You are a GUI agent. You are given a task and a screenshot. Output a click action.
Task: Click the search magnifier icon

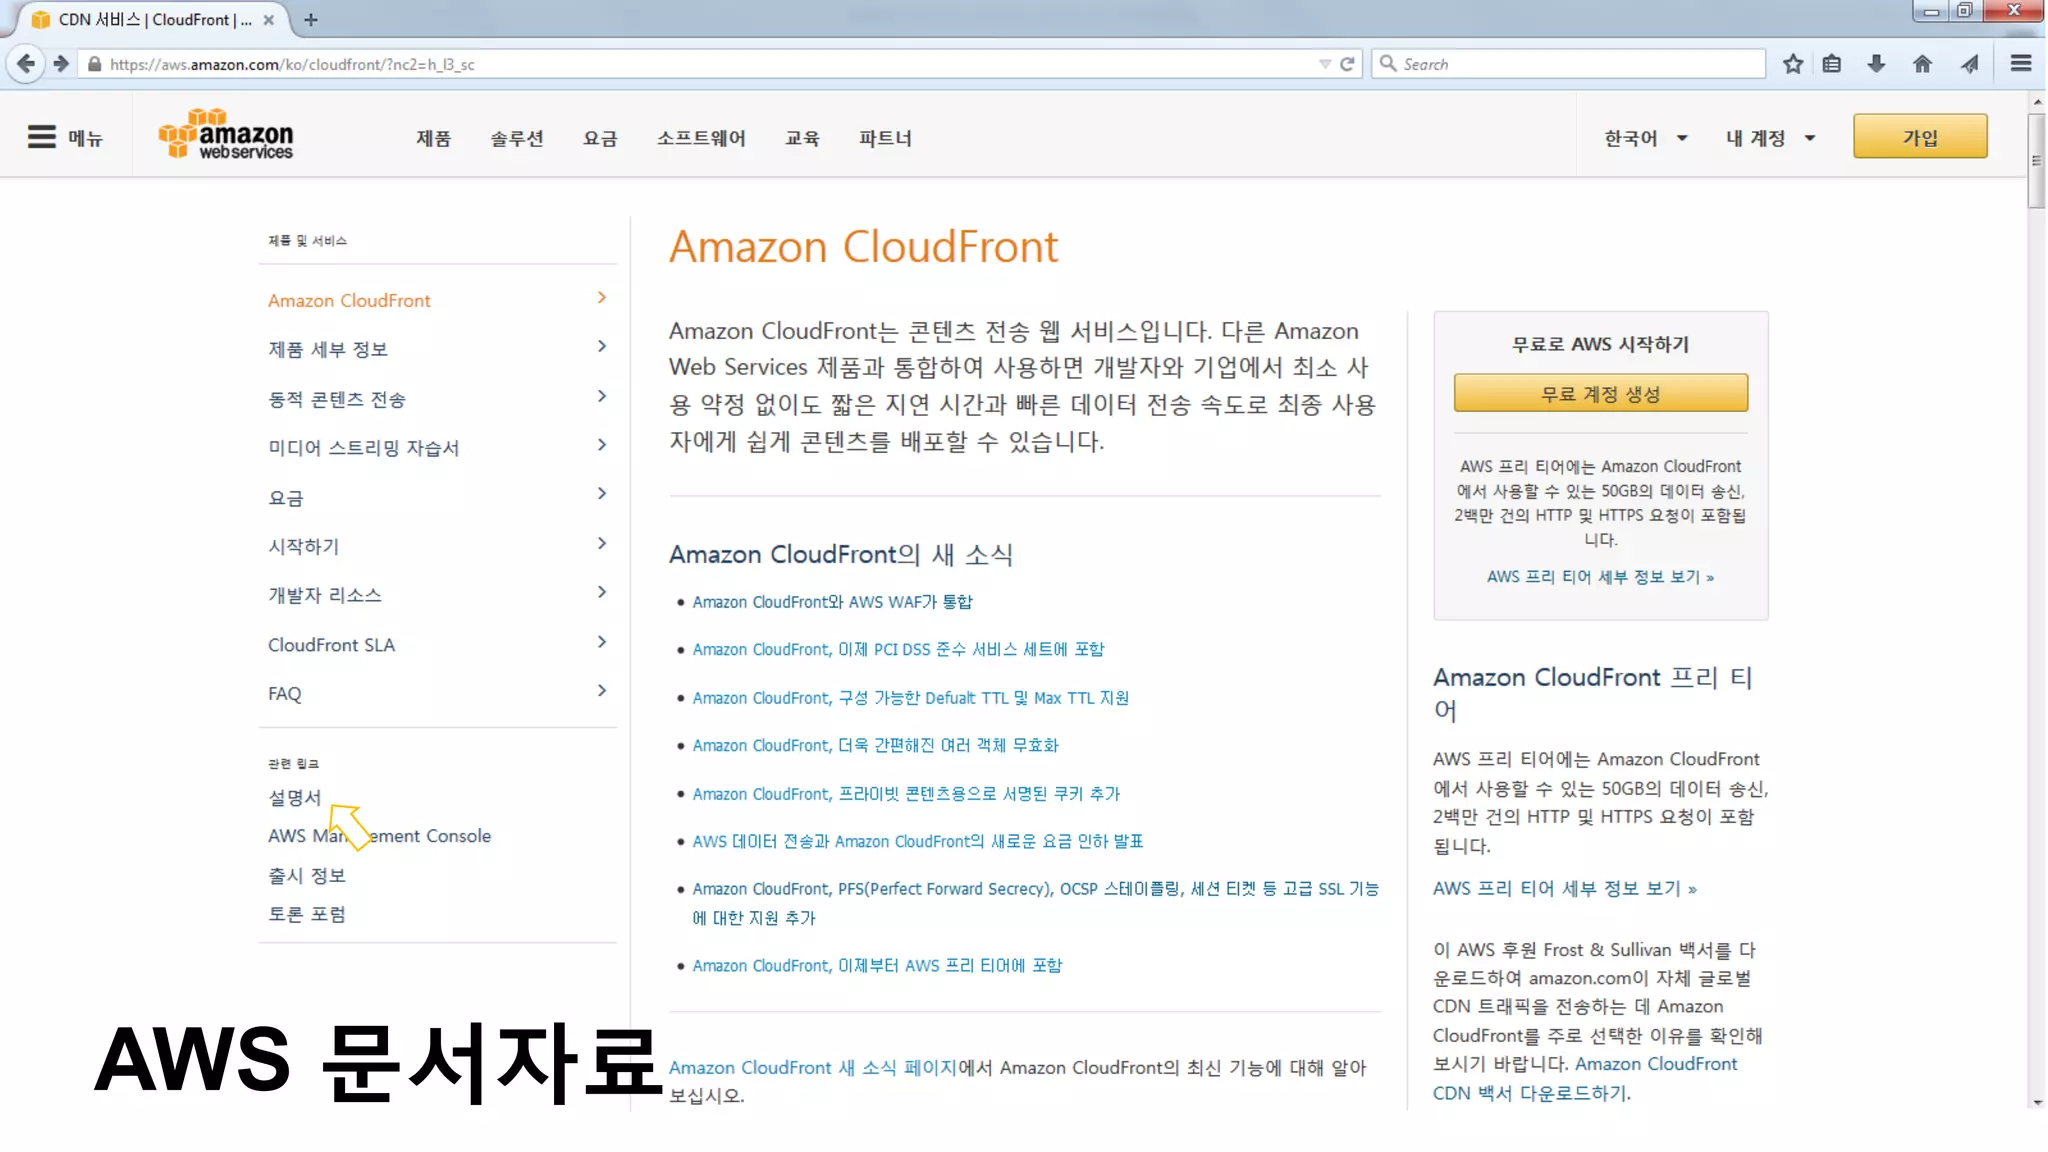tap(1388, 63)
